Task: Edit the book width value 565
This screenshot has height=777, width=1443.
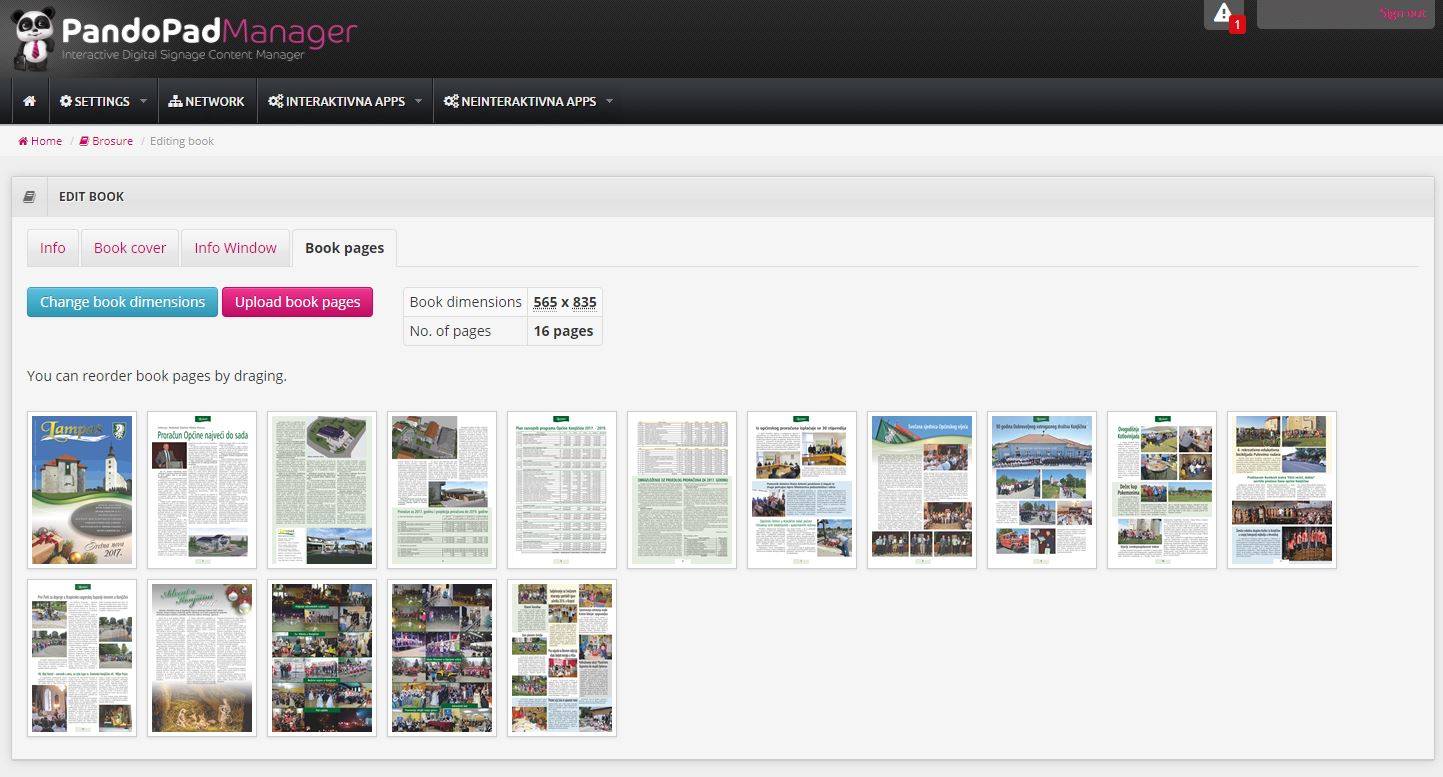Action: click(x=545, y=302)
